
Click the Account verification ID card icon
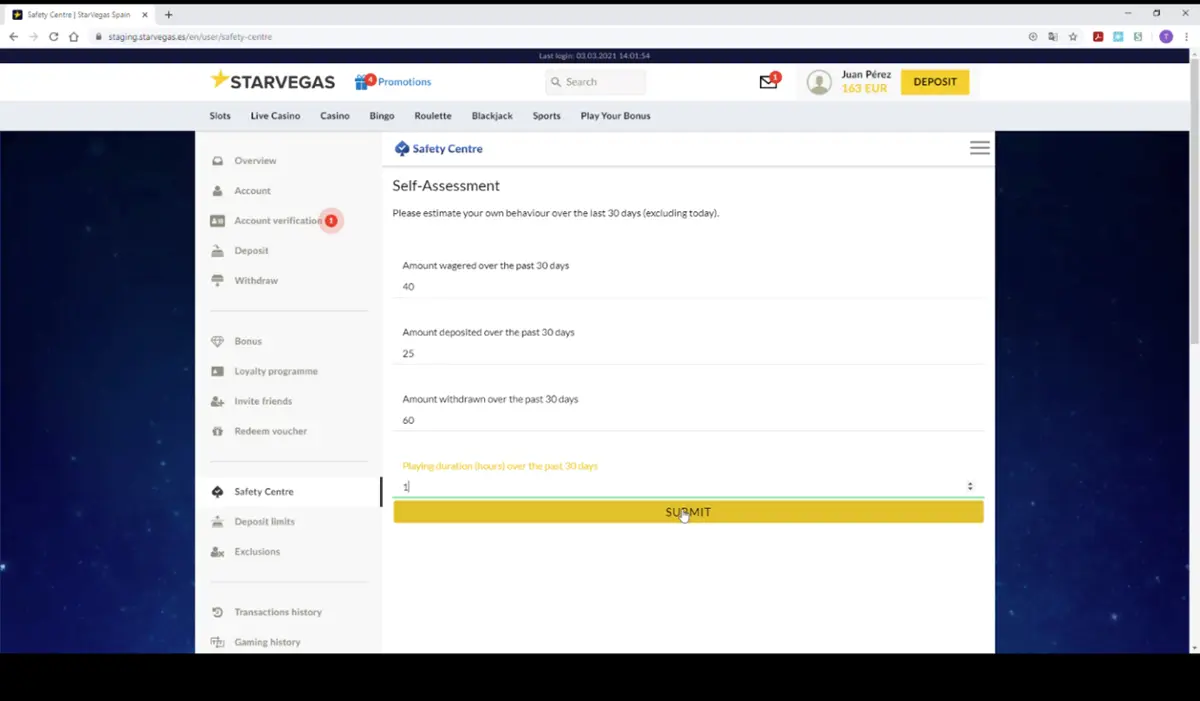(217, 221)
